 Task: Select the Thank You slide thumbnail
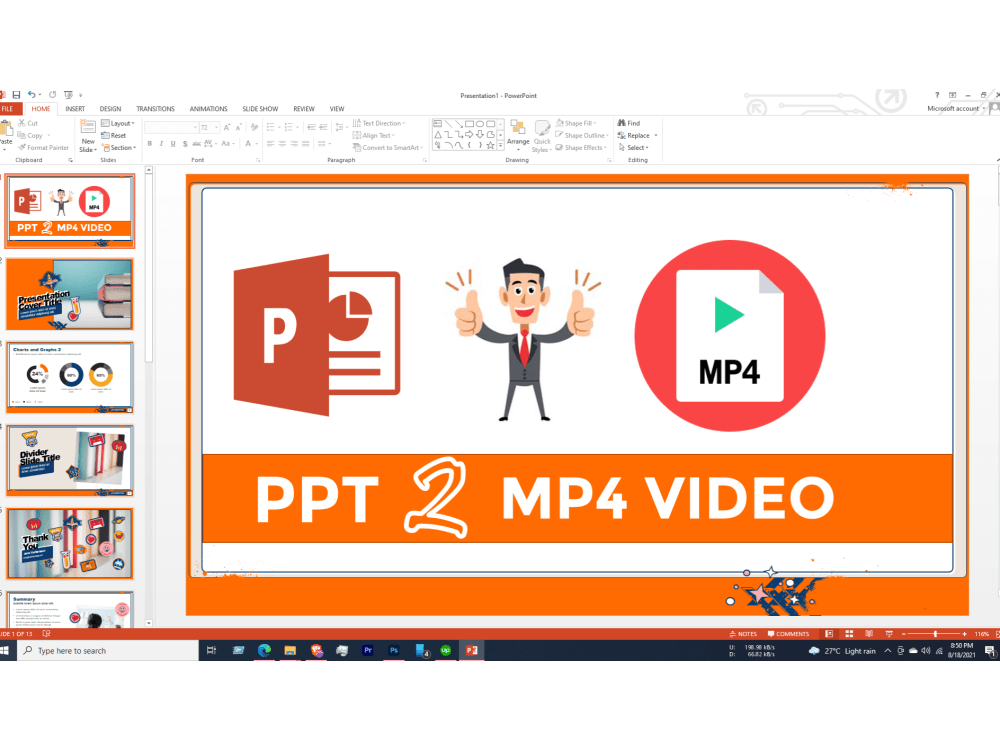(x=70, y=543)
